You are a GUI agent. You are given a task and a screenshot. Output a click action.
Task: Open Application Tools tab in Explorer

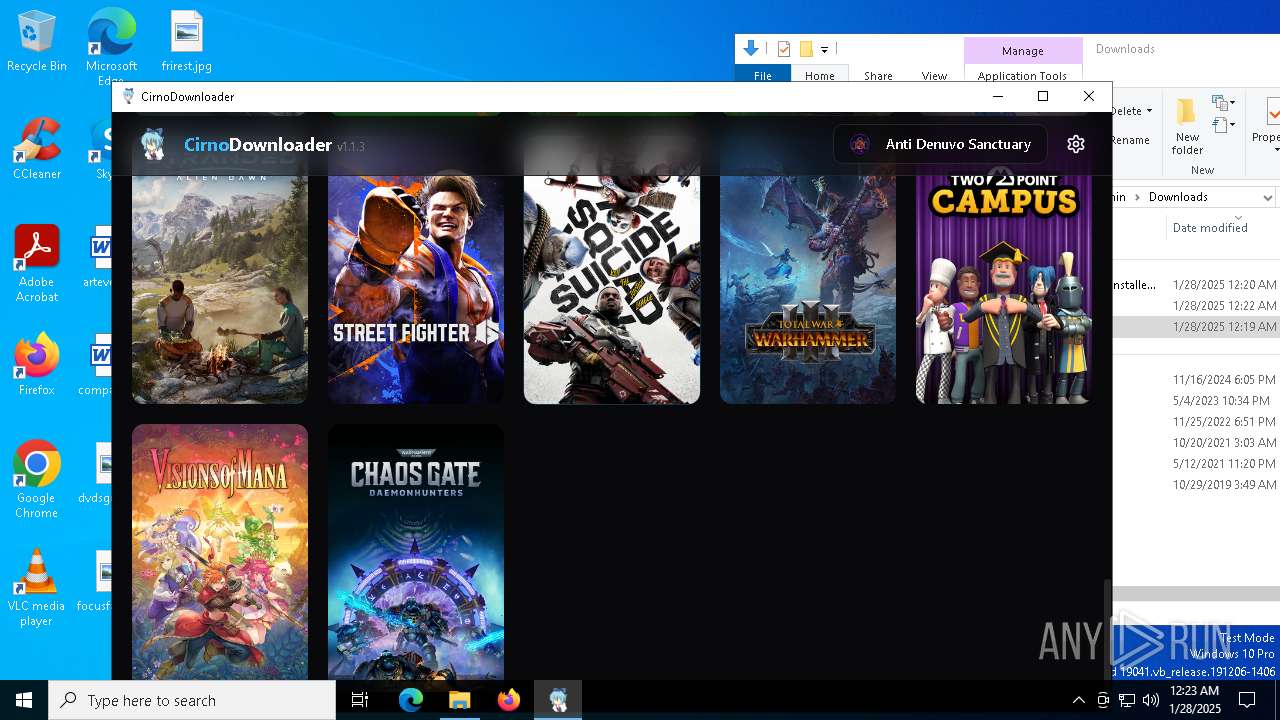coord(1023,76)
